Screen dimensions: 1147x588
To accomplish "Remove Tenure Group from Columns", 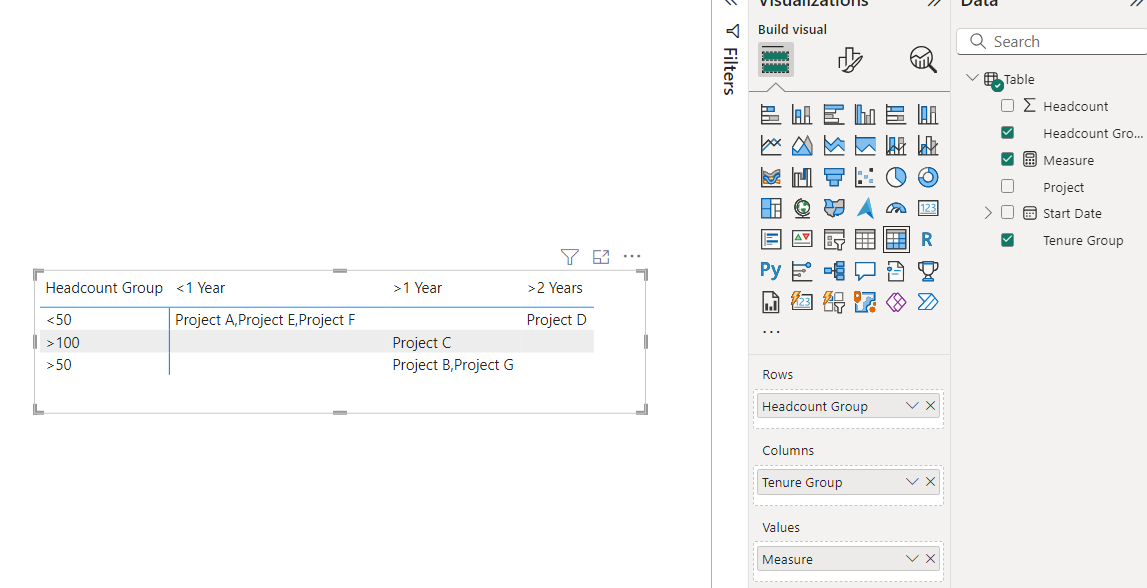I will [x=930, y=482].
